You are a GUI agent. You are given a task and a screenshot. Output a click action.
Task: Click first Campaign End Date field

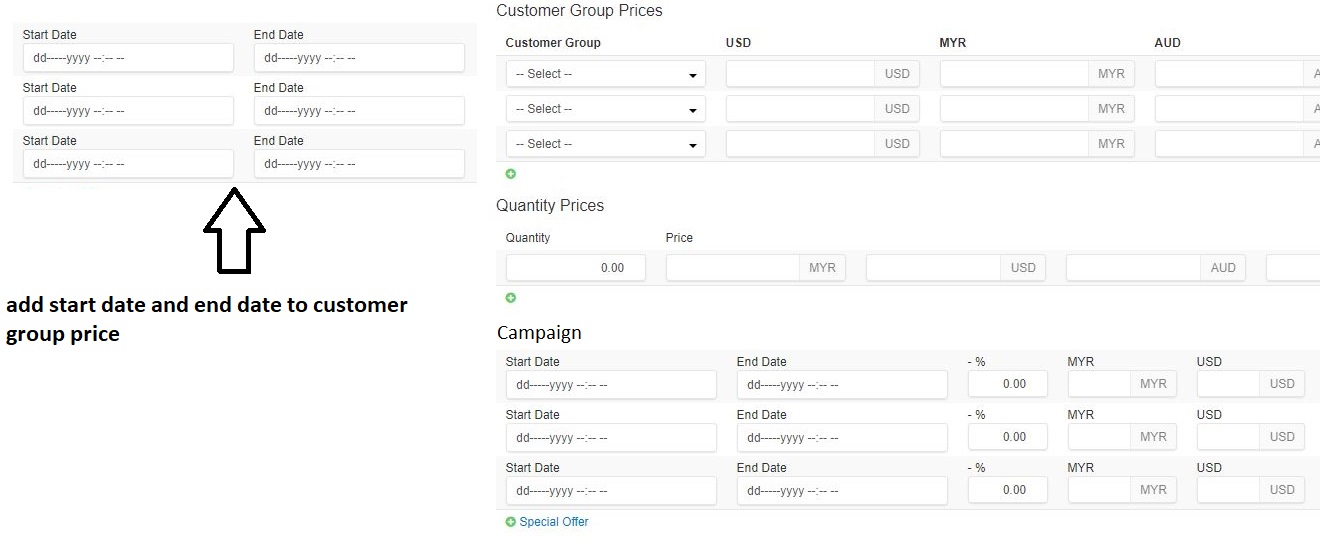pyautogui.click(x=842, y=385)
